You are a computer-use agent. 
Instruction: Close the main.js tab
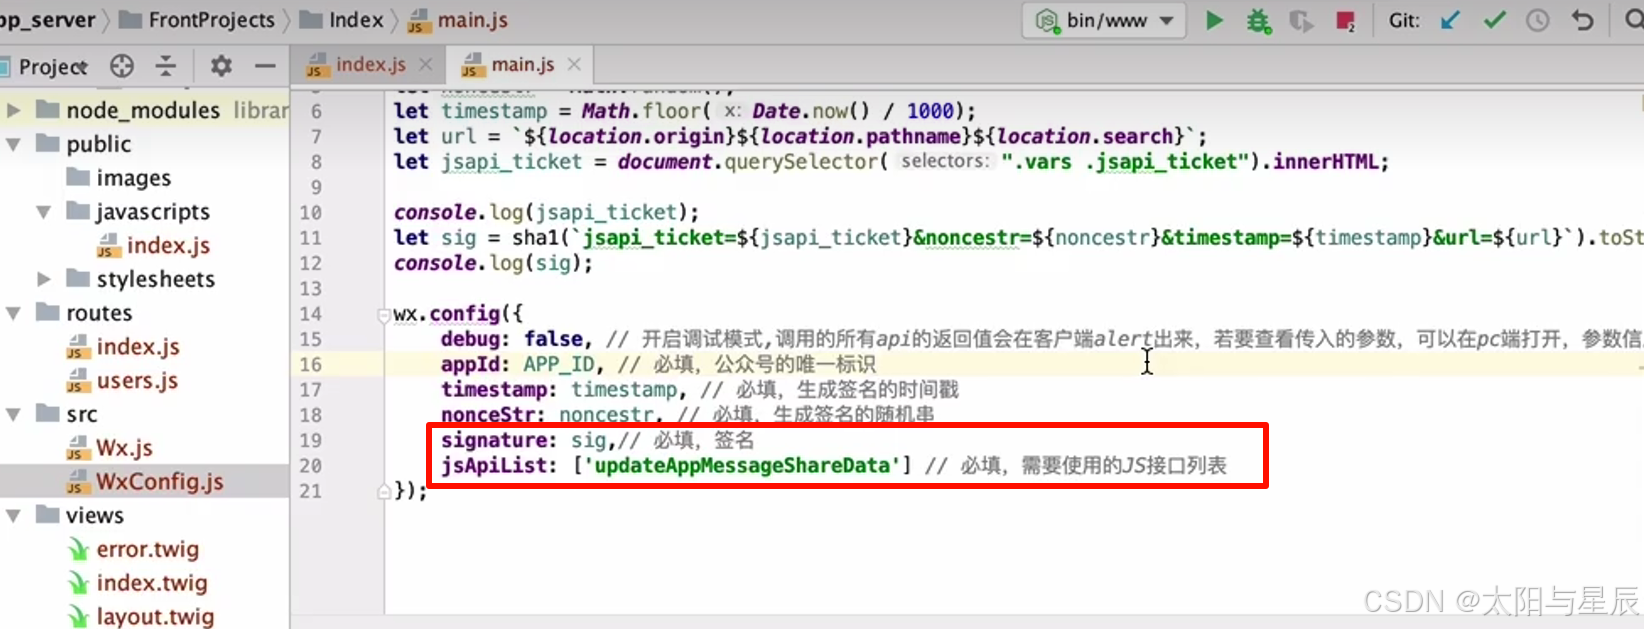(574, 64)
